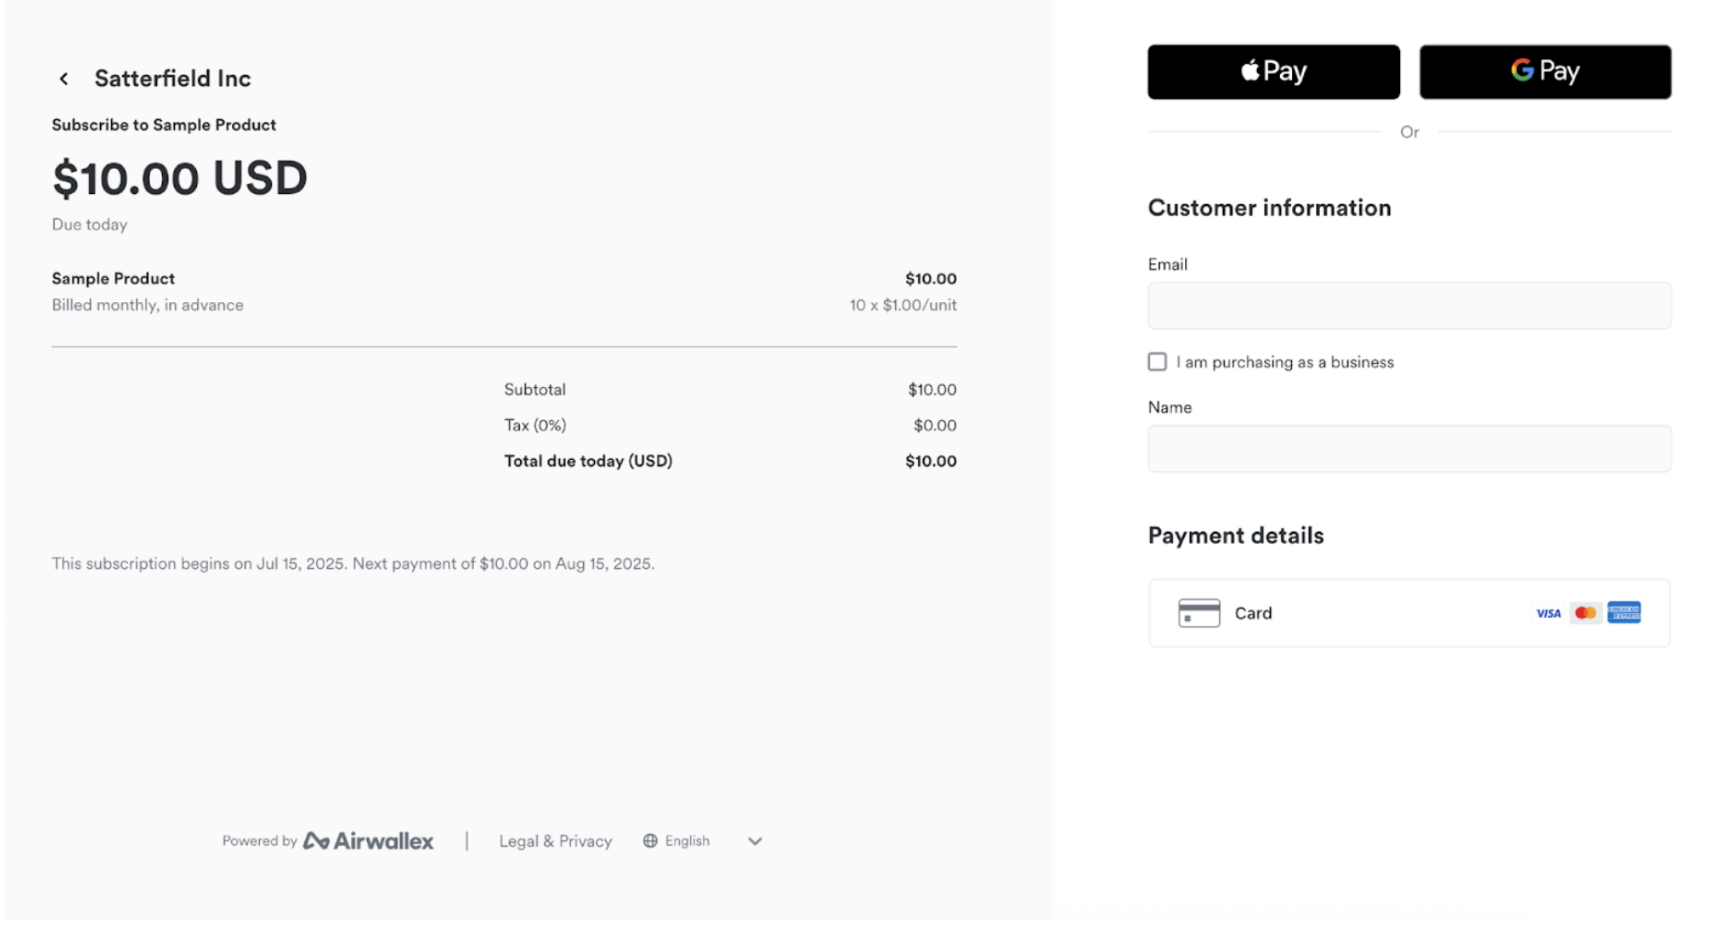Click the credit card icon
The image size is (1726, 928).
point(1199,613)
